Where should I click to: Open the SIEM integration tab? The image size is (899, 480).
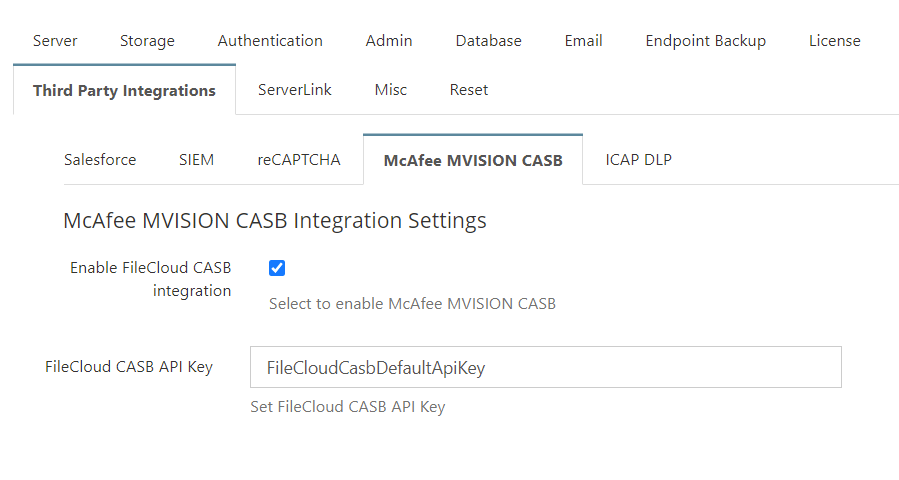[x=196, y=159]
